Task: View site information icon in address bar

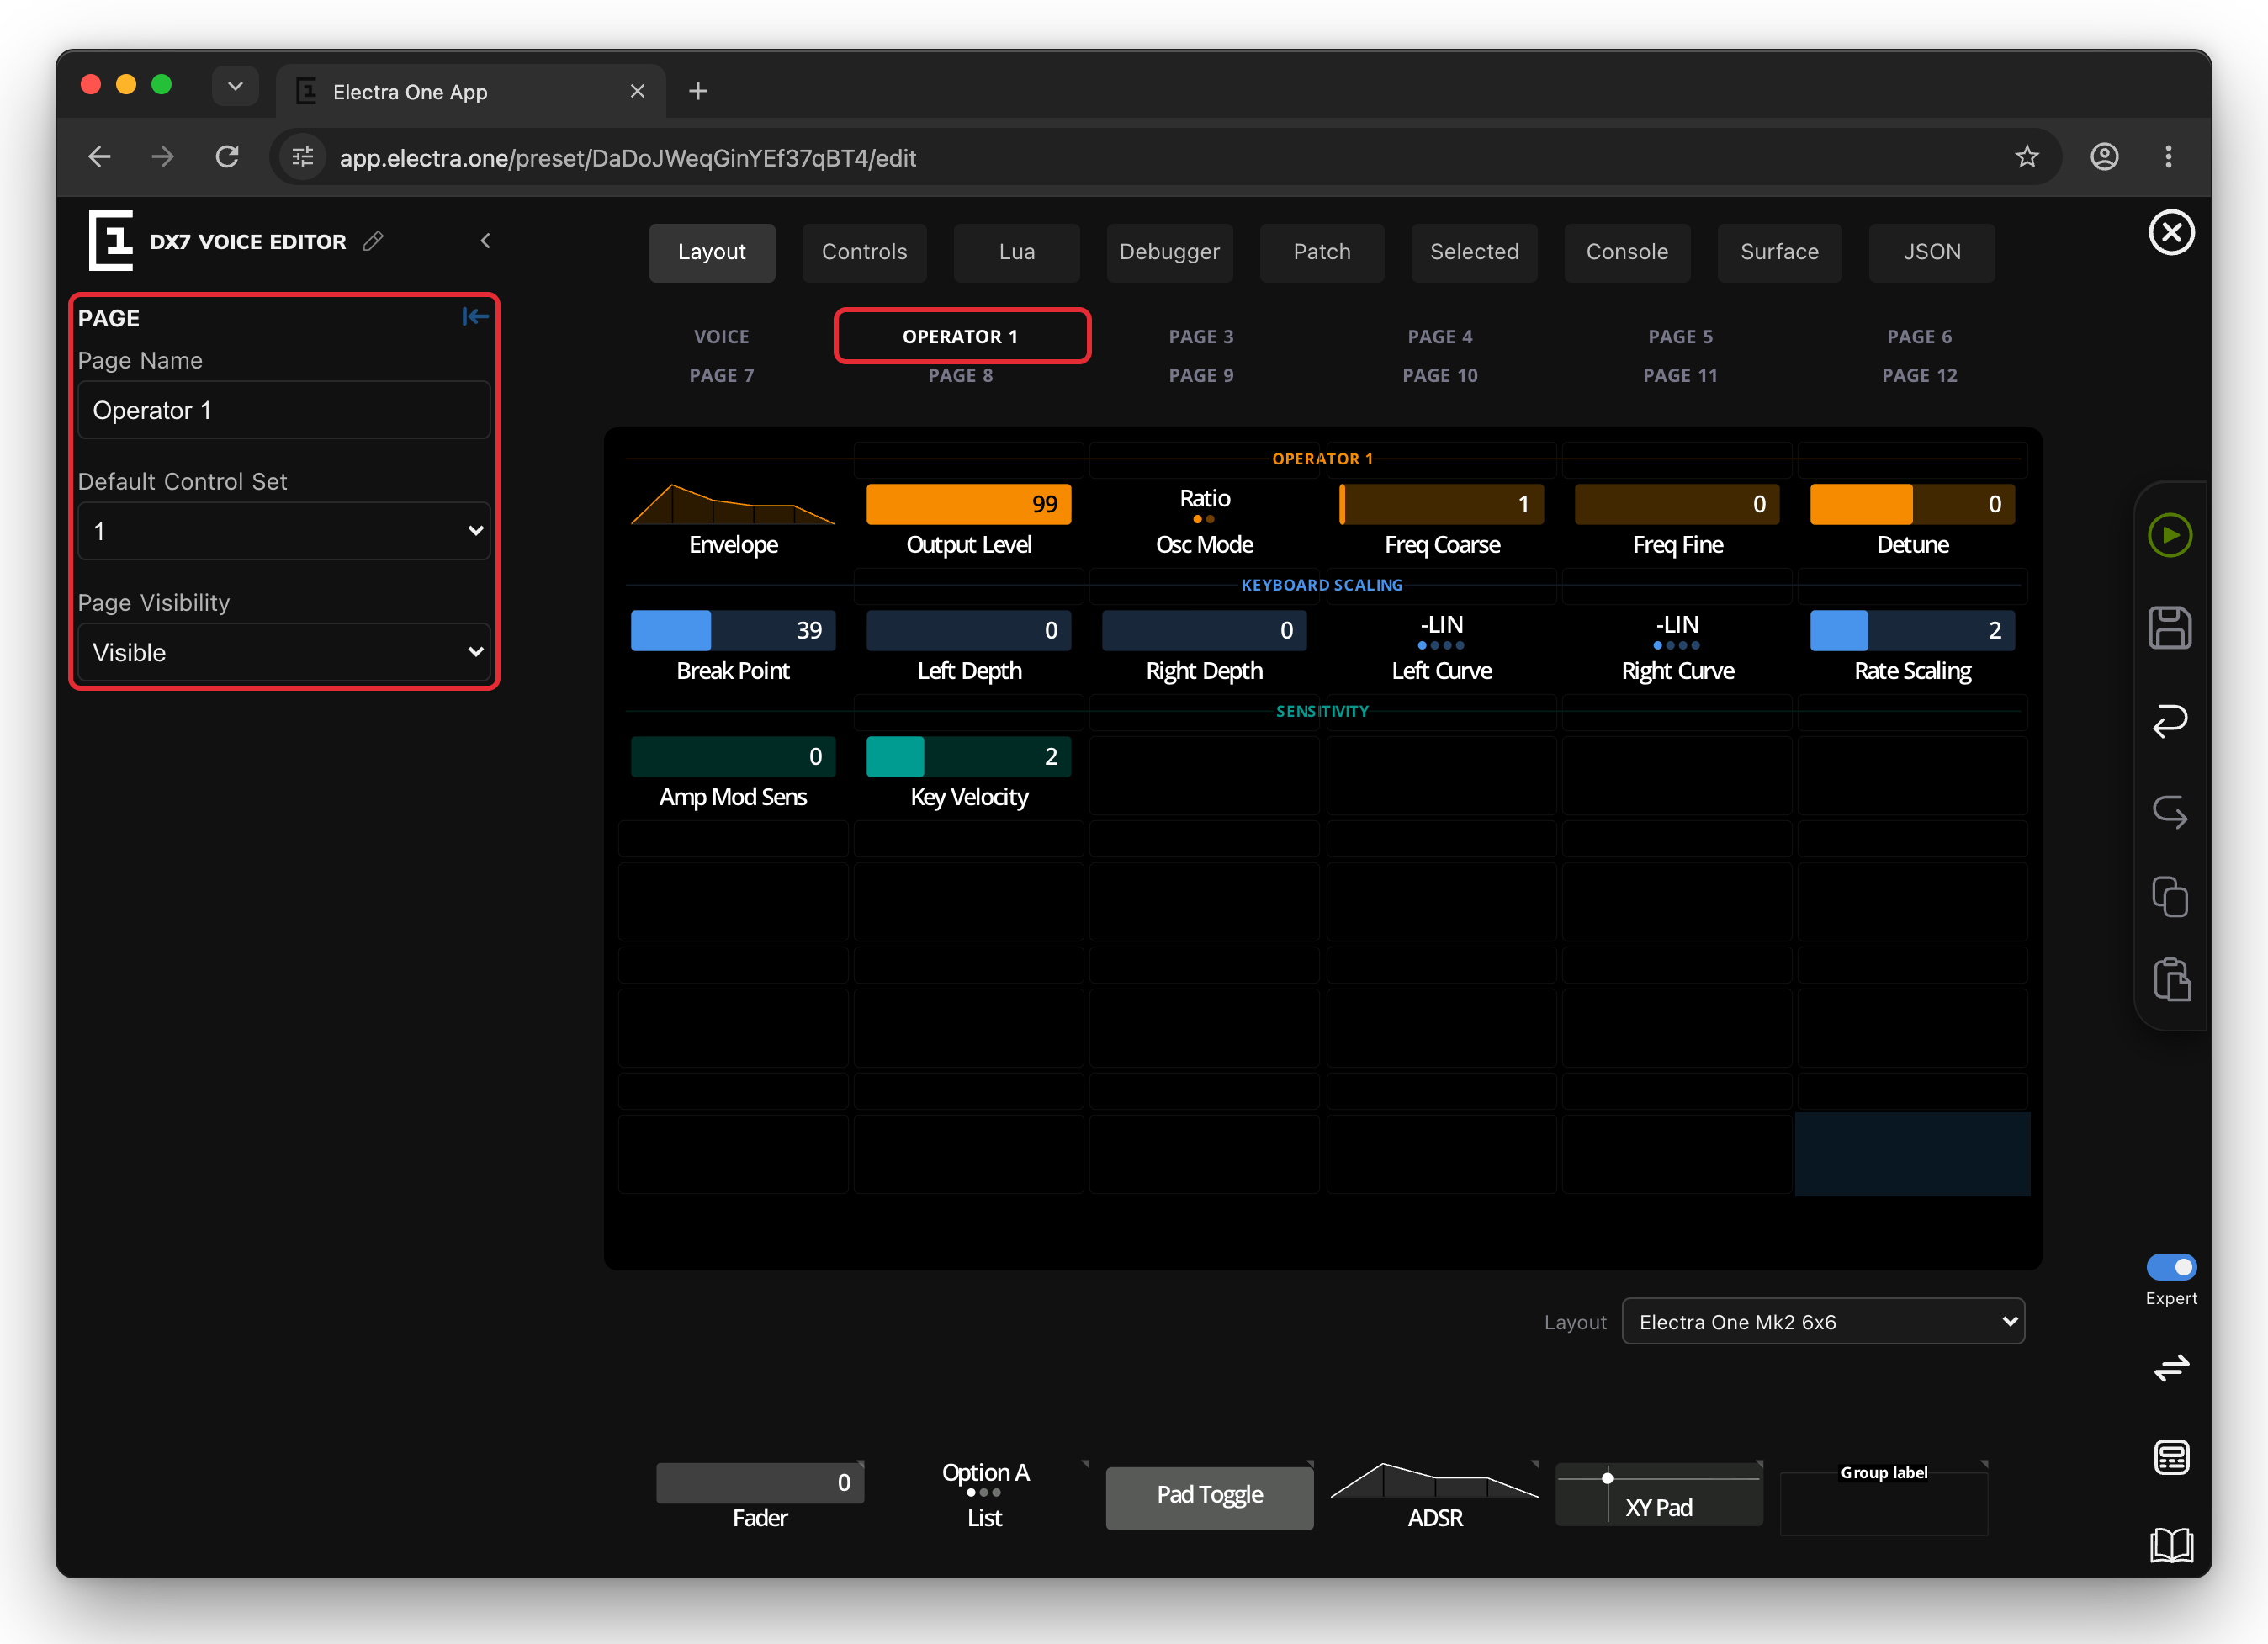Action: click(302, 157)
